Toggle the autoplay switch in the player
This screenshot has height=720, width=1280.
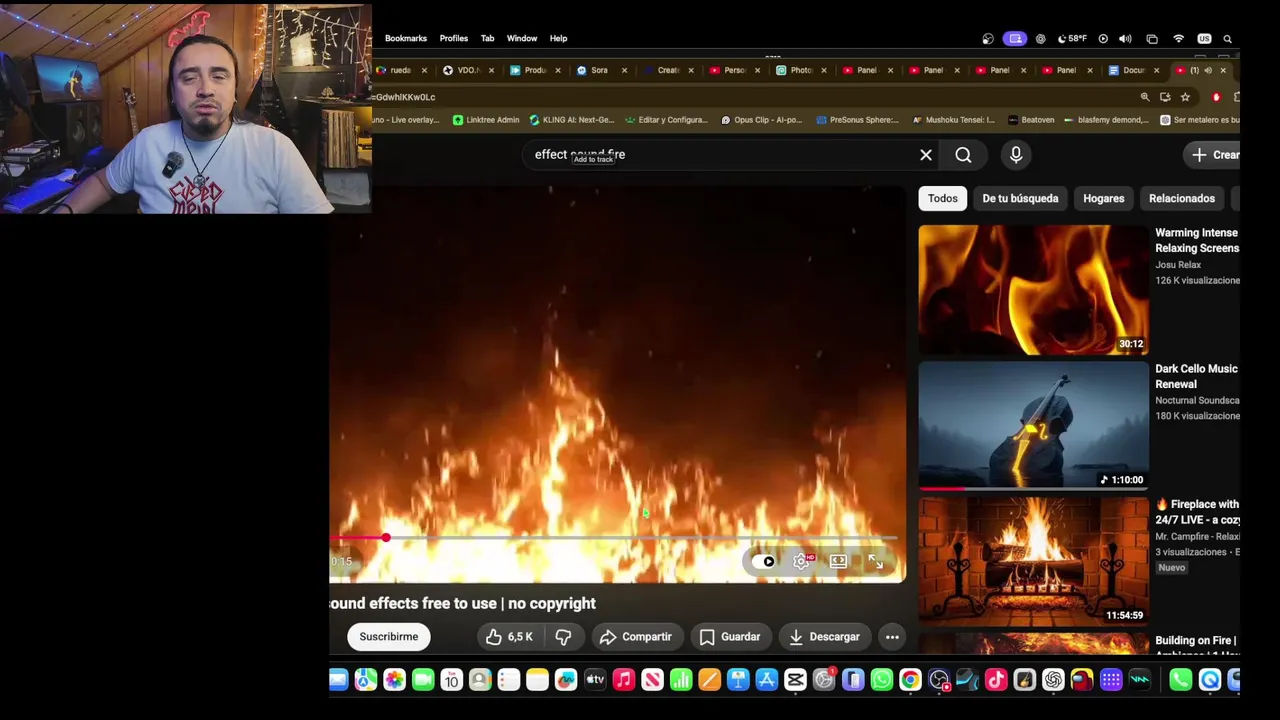pos(764,561)
